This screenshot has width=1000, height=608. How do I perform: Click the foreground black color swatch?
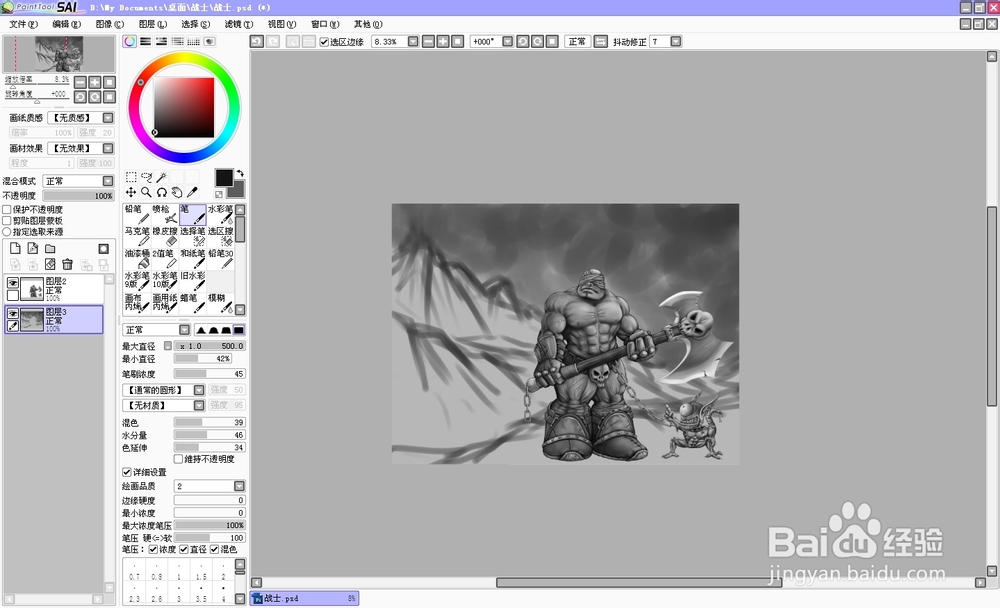point(224,177)
